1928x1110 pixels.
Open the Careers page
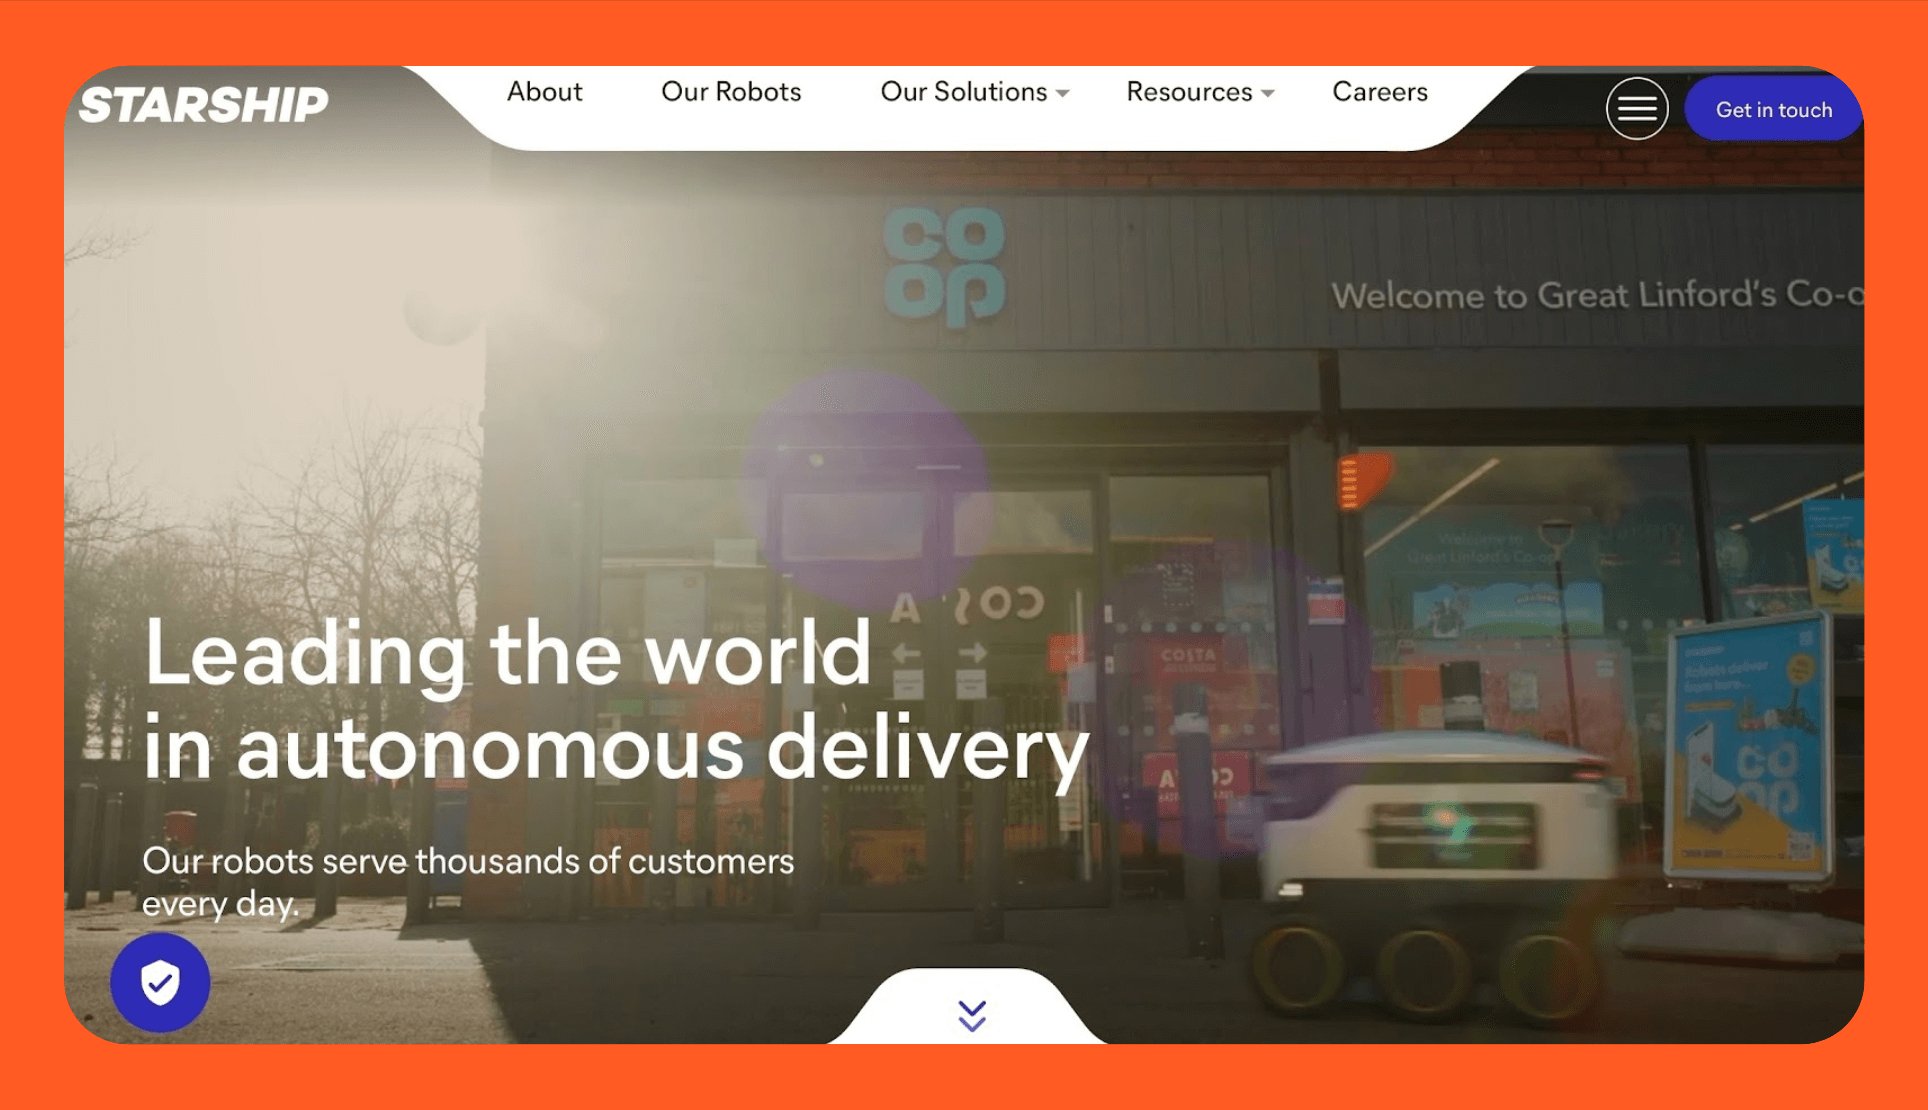[x=1380, y=91]
